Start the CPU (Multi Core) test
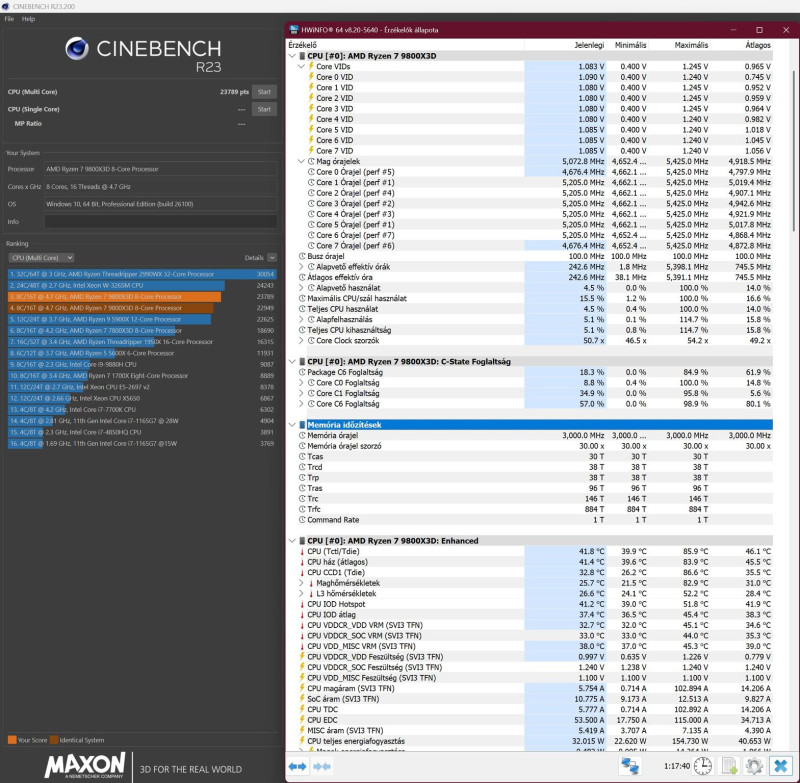This screenshot has height=783, width=800. point(264,92)
